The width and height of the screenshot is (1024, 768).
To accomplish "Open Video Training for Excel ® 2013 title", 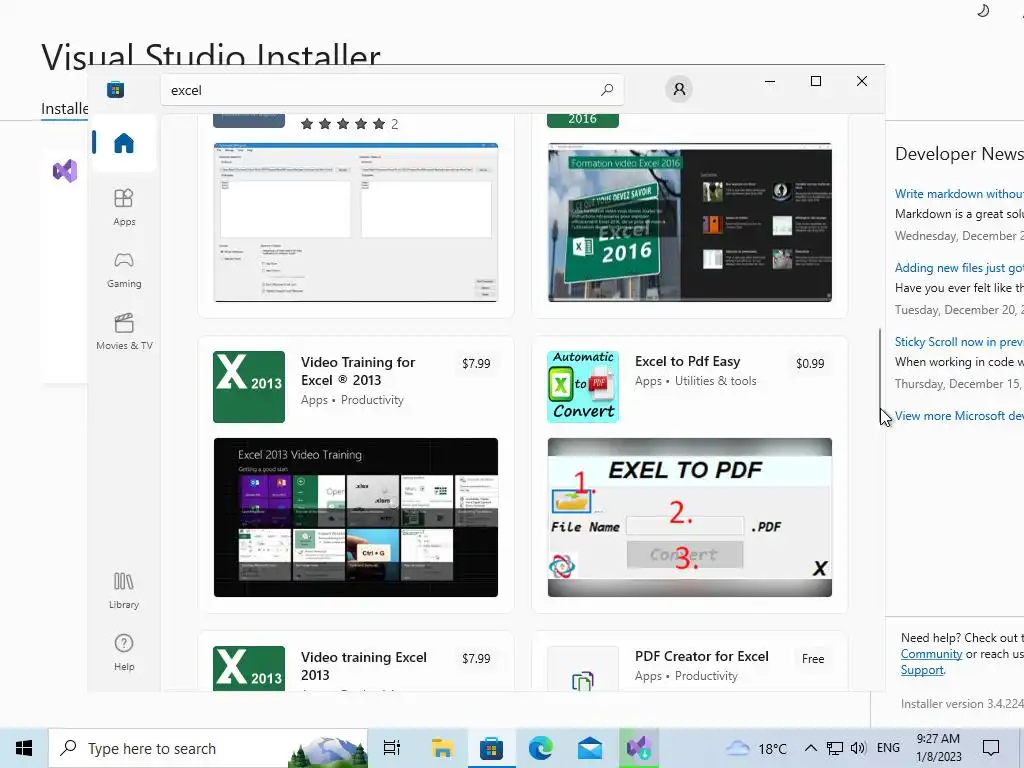I will tap(358, 371).
